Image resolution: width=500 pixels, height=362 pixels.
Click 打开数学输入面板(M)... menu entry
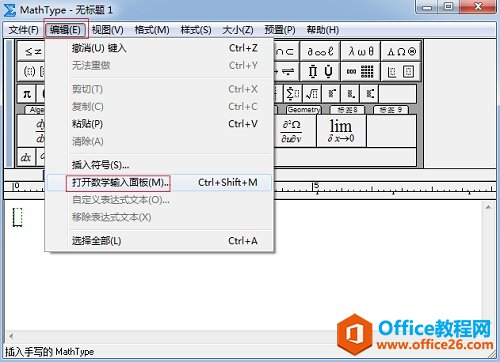pos(159,183)
